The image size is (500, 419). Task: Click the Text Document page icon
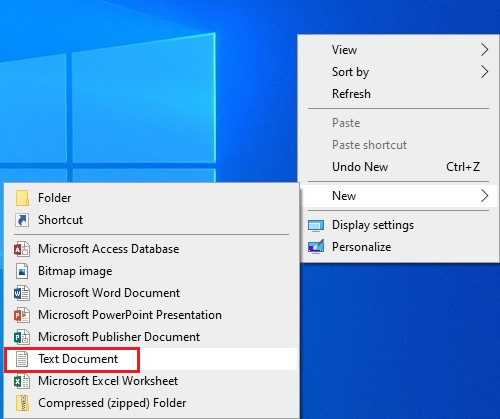coord(22,359)
